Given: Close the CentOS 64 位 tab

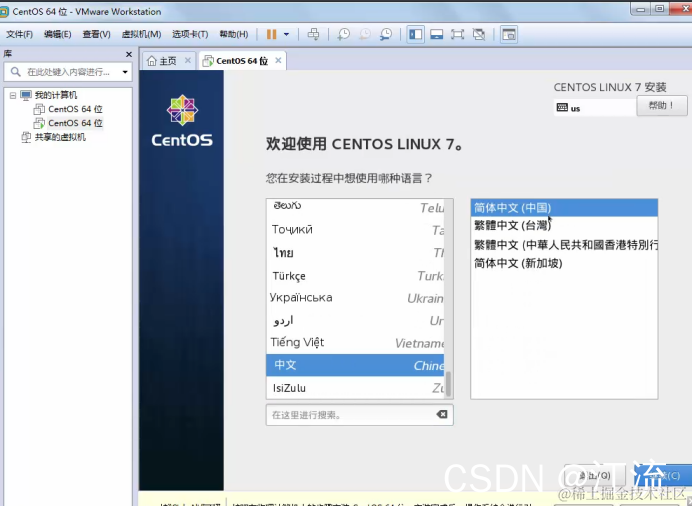Looking at the screenshot, I should (278, 60).
